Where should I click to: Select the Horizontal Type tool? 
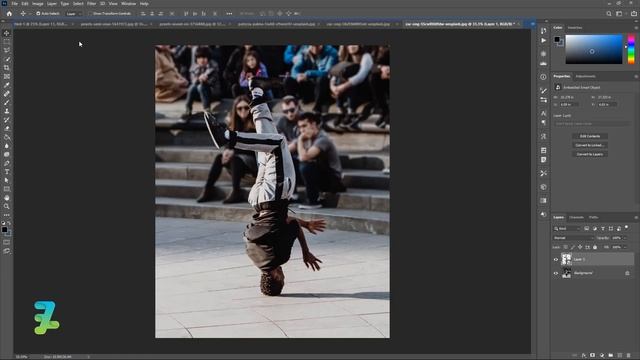click(7, 172)
